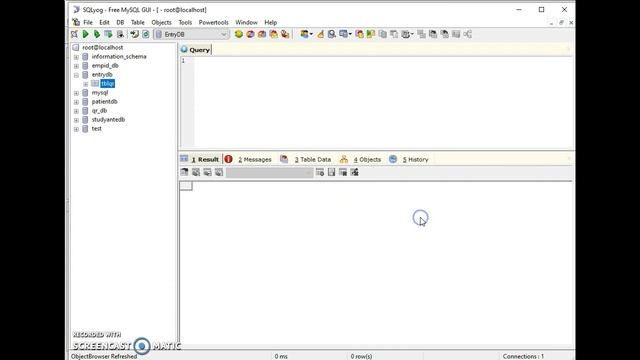The height and width of the screenshot is (360, 640).
Task: Click the 0 row(s) status text
Action: [x=361, y=356]
